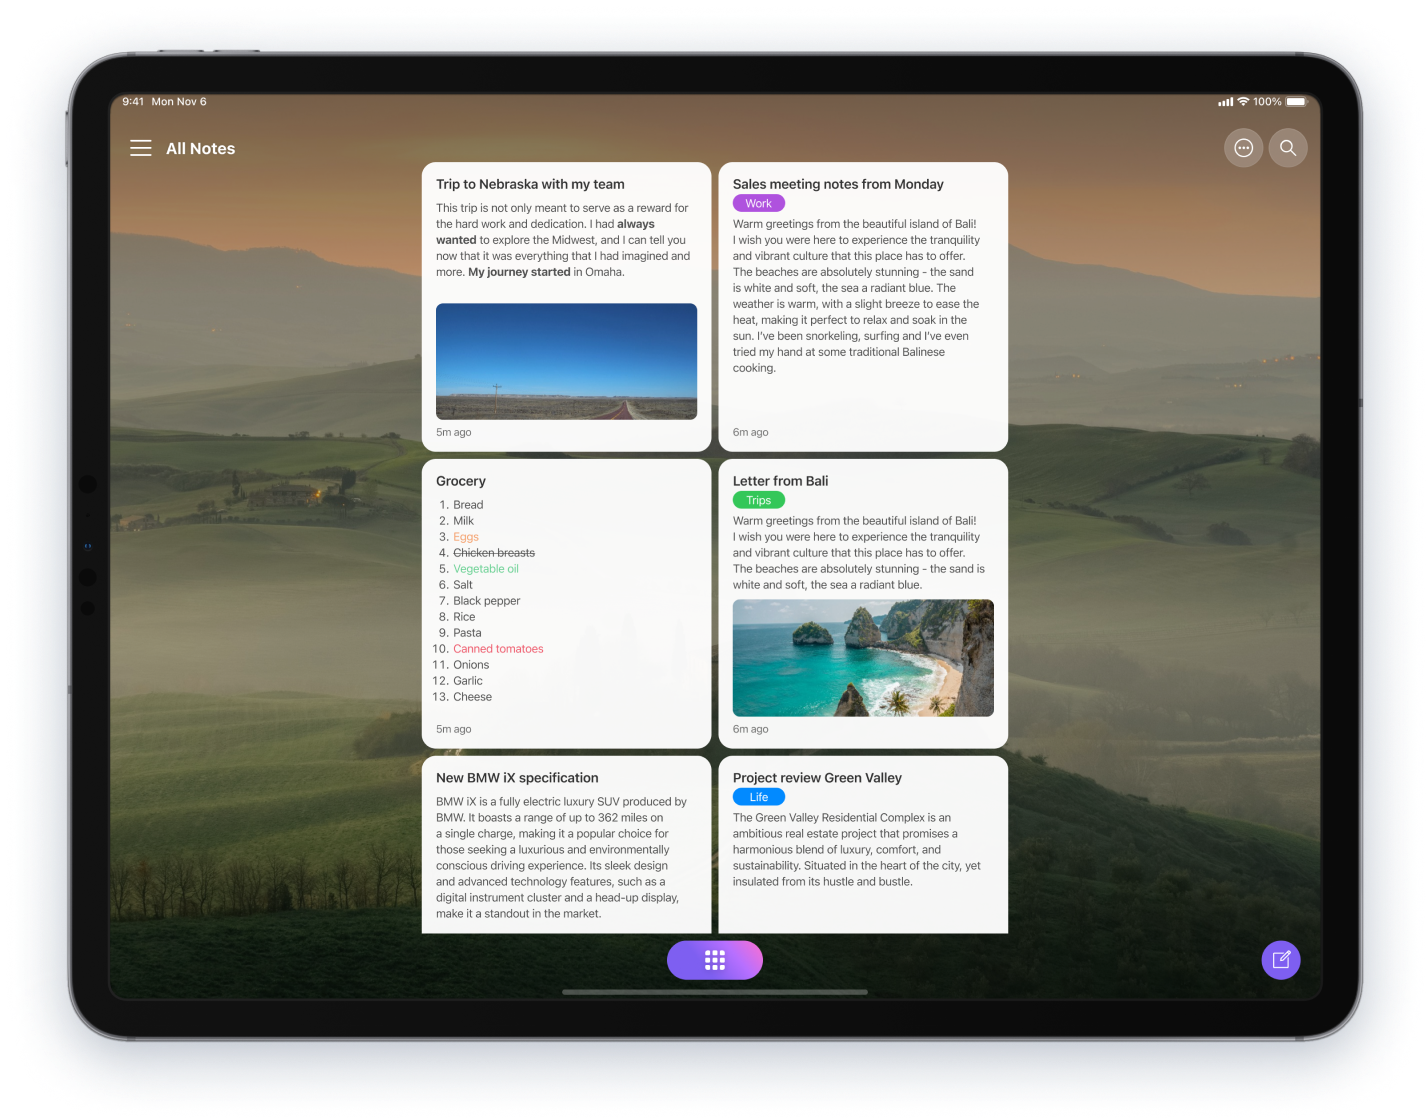Tap the cellular signal bars icon

point(1225,102)
